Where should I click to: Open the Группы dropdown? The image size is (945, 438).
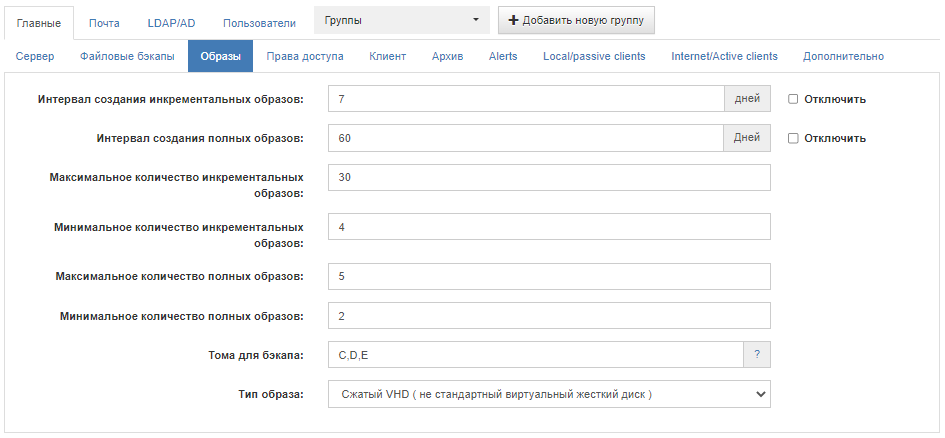tap(402, 20)
